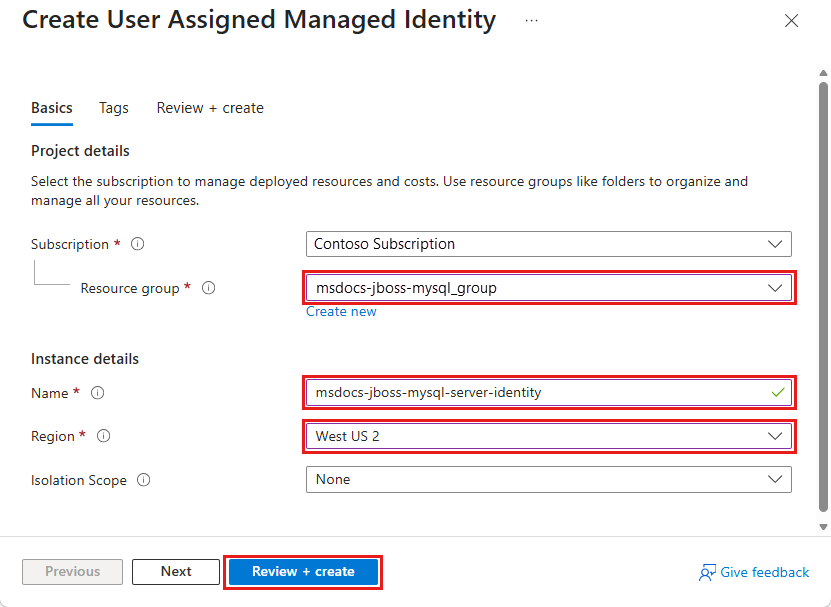The image size is (831, 607).
Task: Open the ellipsis more options menu
Action: pos(531,21)
